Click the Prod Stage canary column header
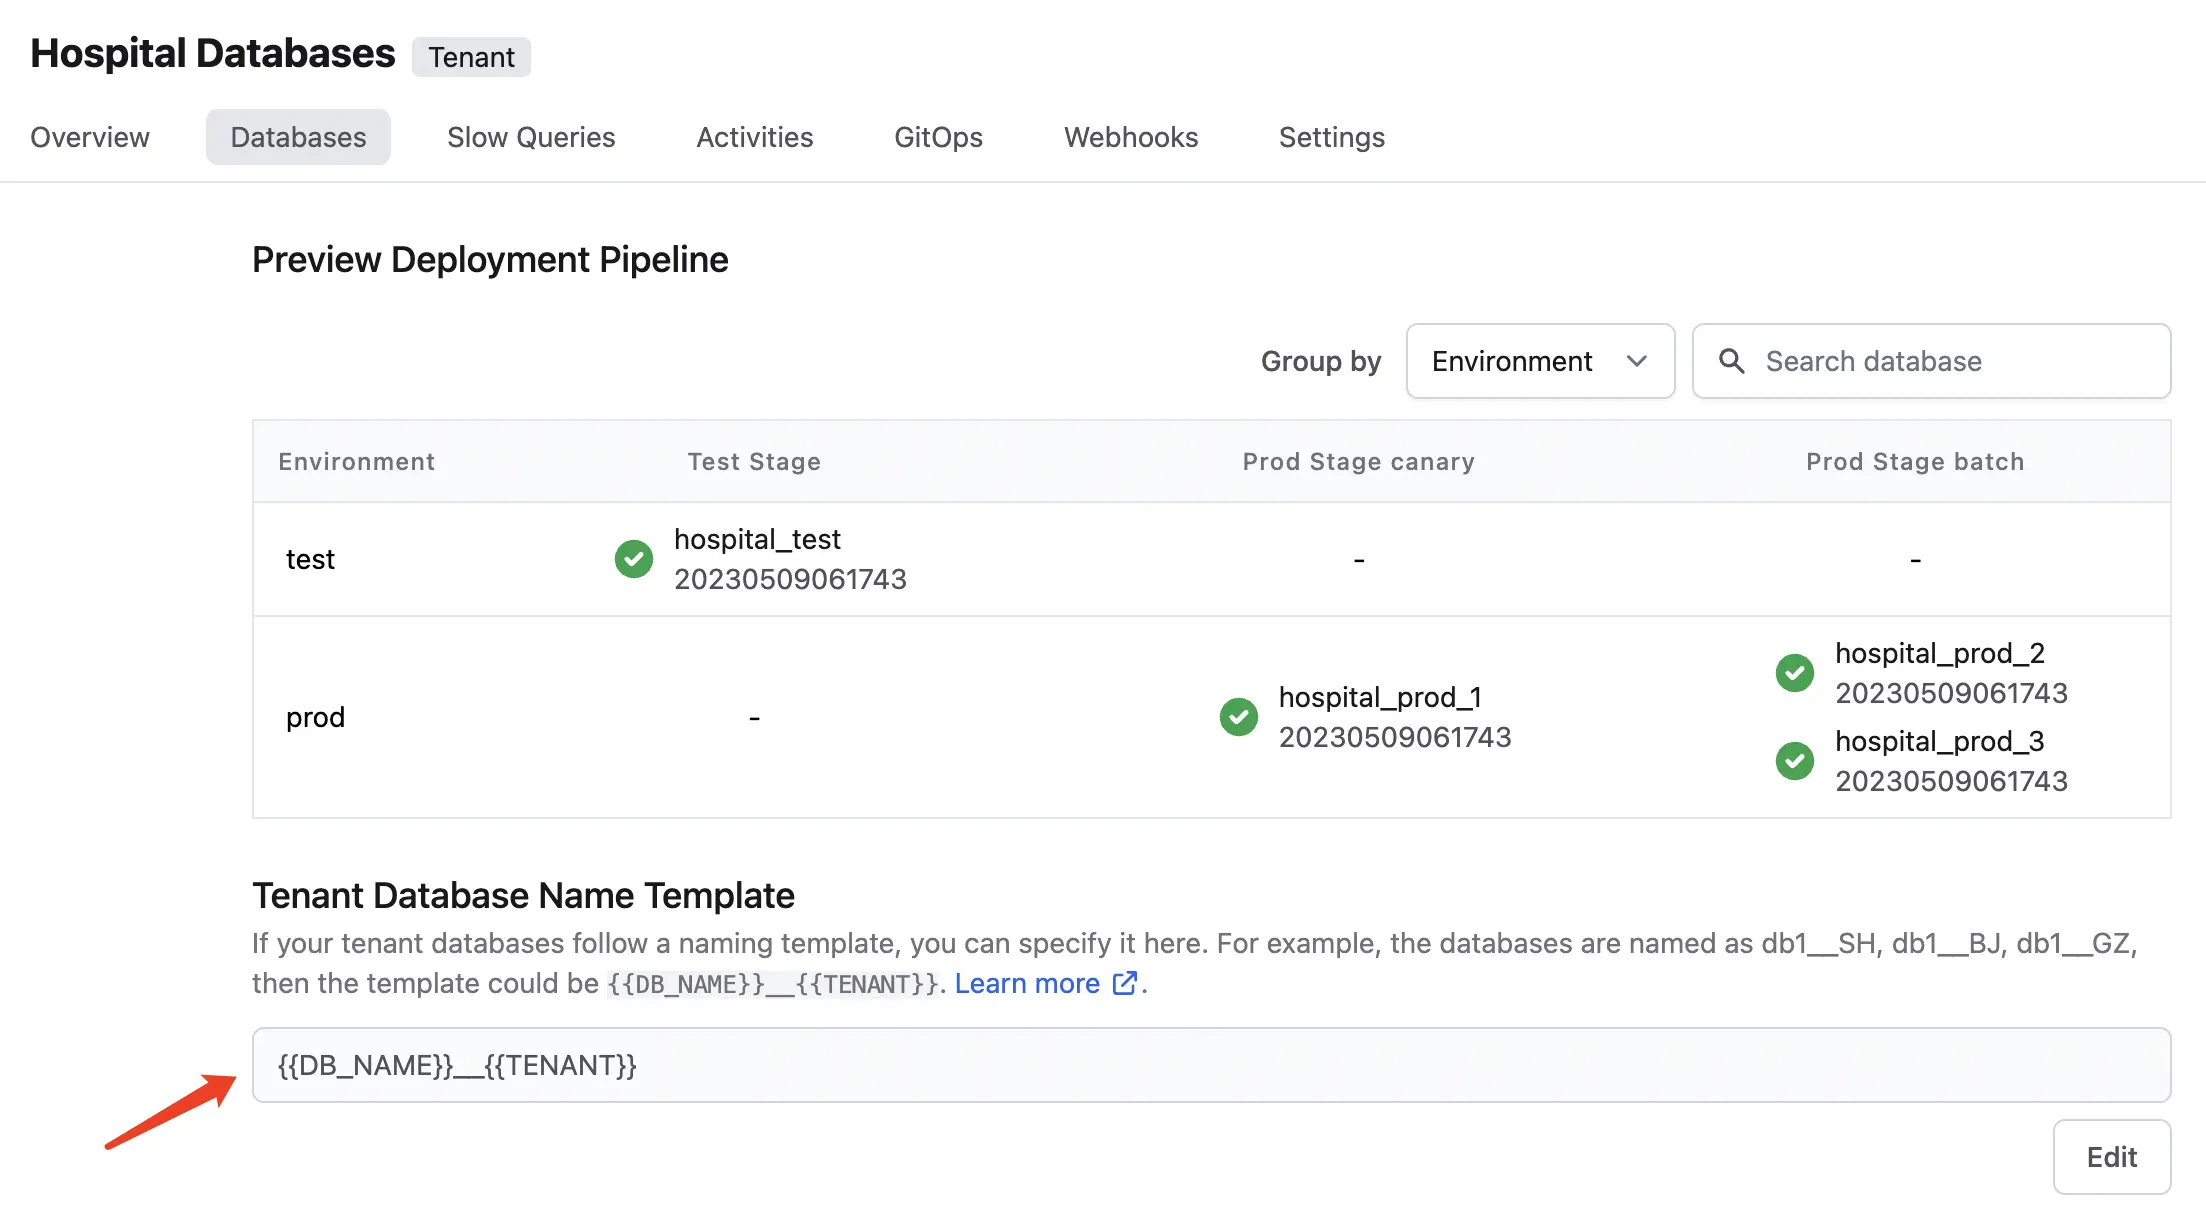The width and height of the screenshot is (2206, 1224). pos(1359,461)
